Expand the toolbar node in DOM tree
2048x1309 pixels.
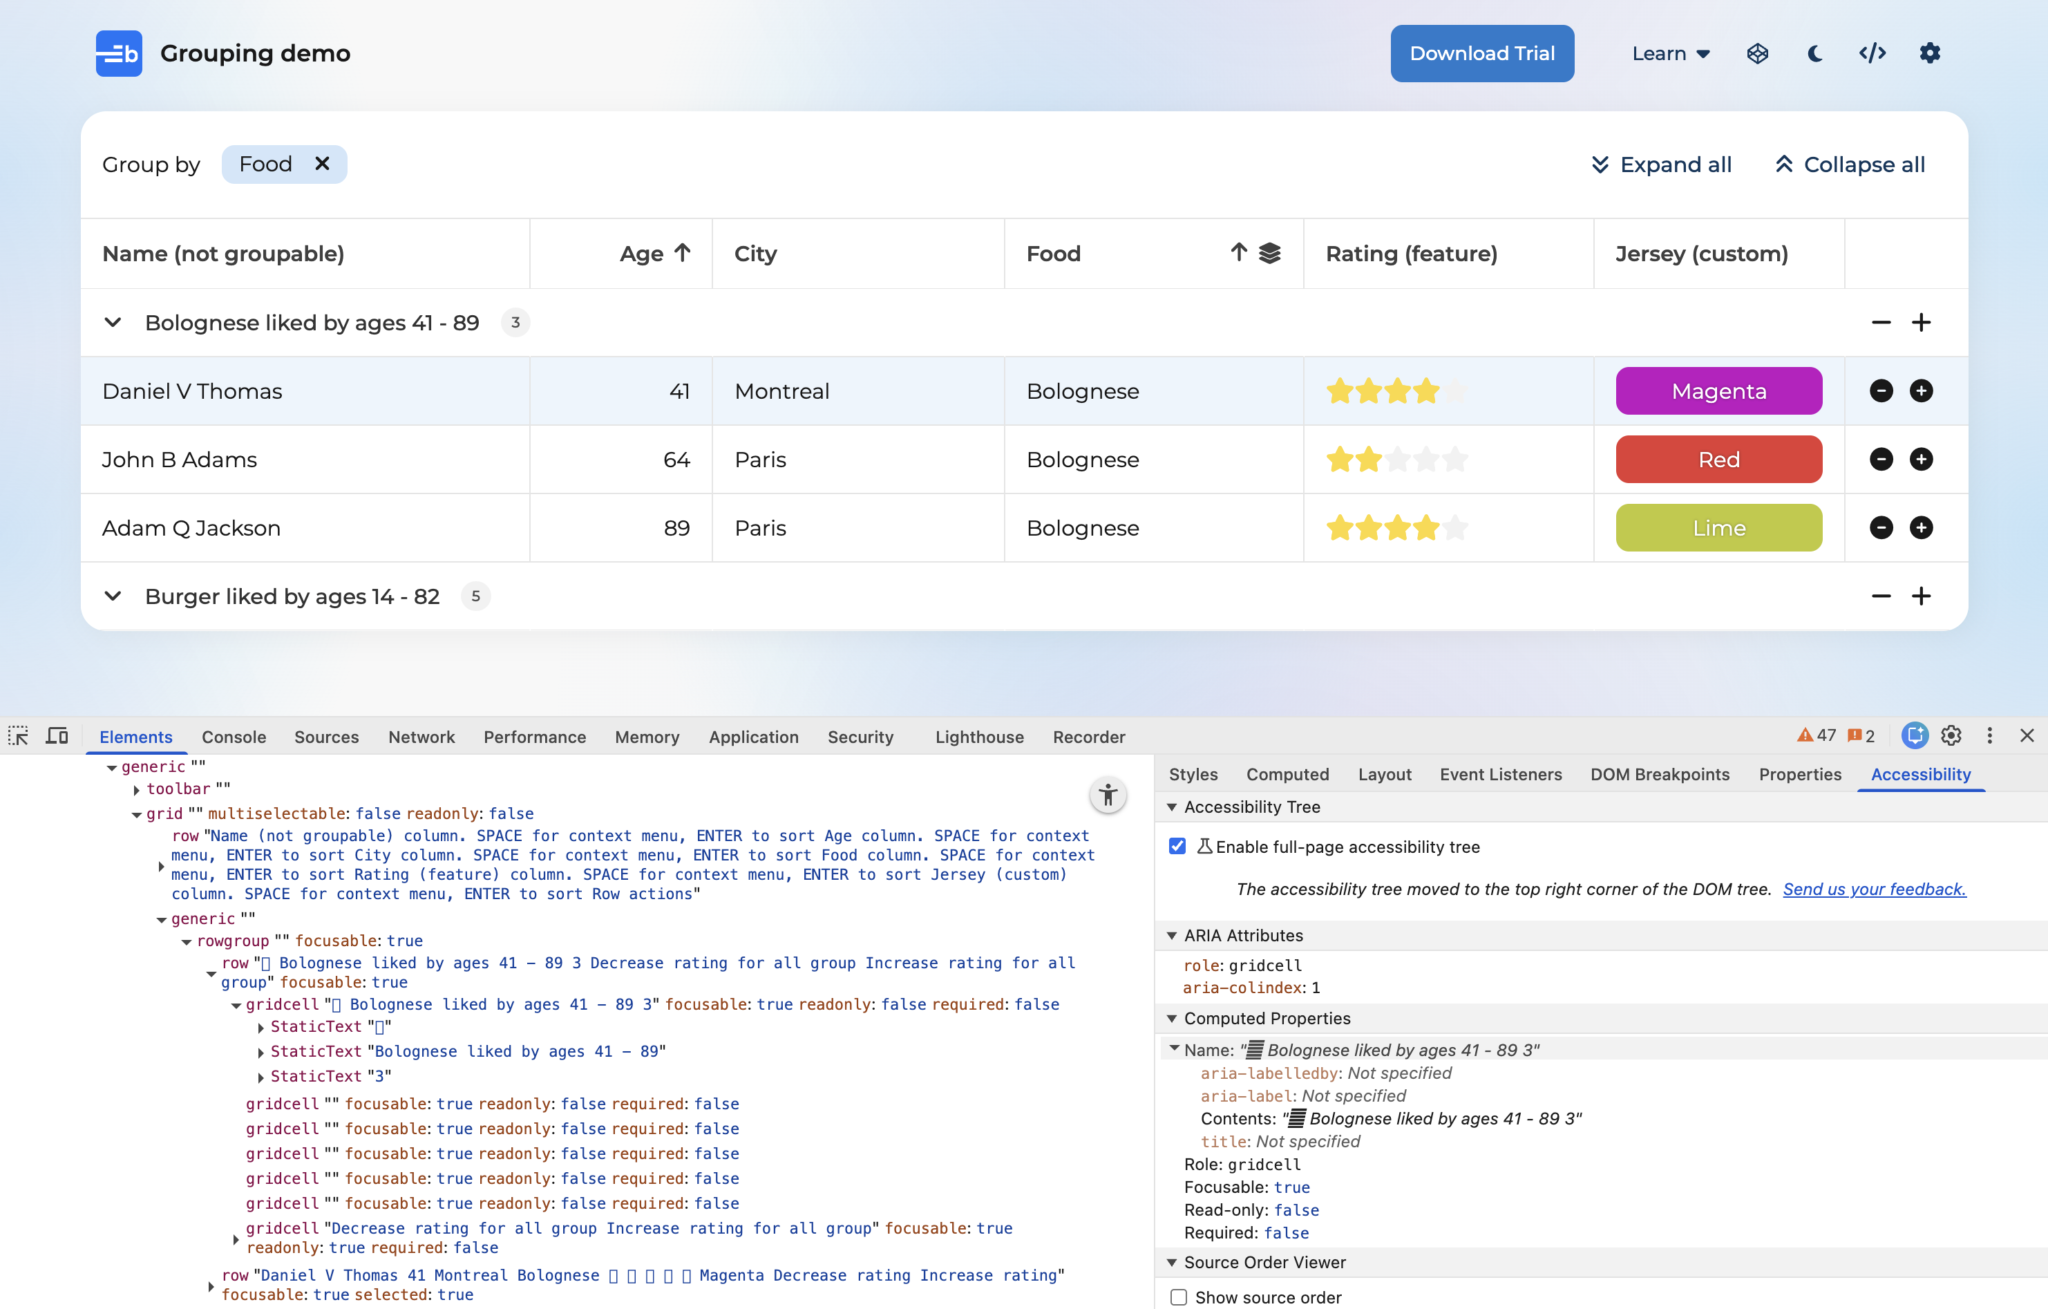pos(136,790)
